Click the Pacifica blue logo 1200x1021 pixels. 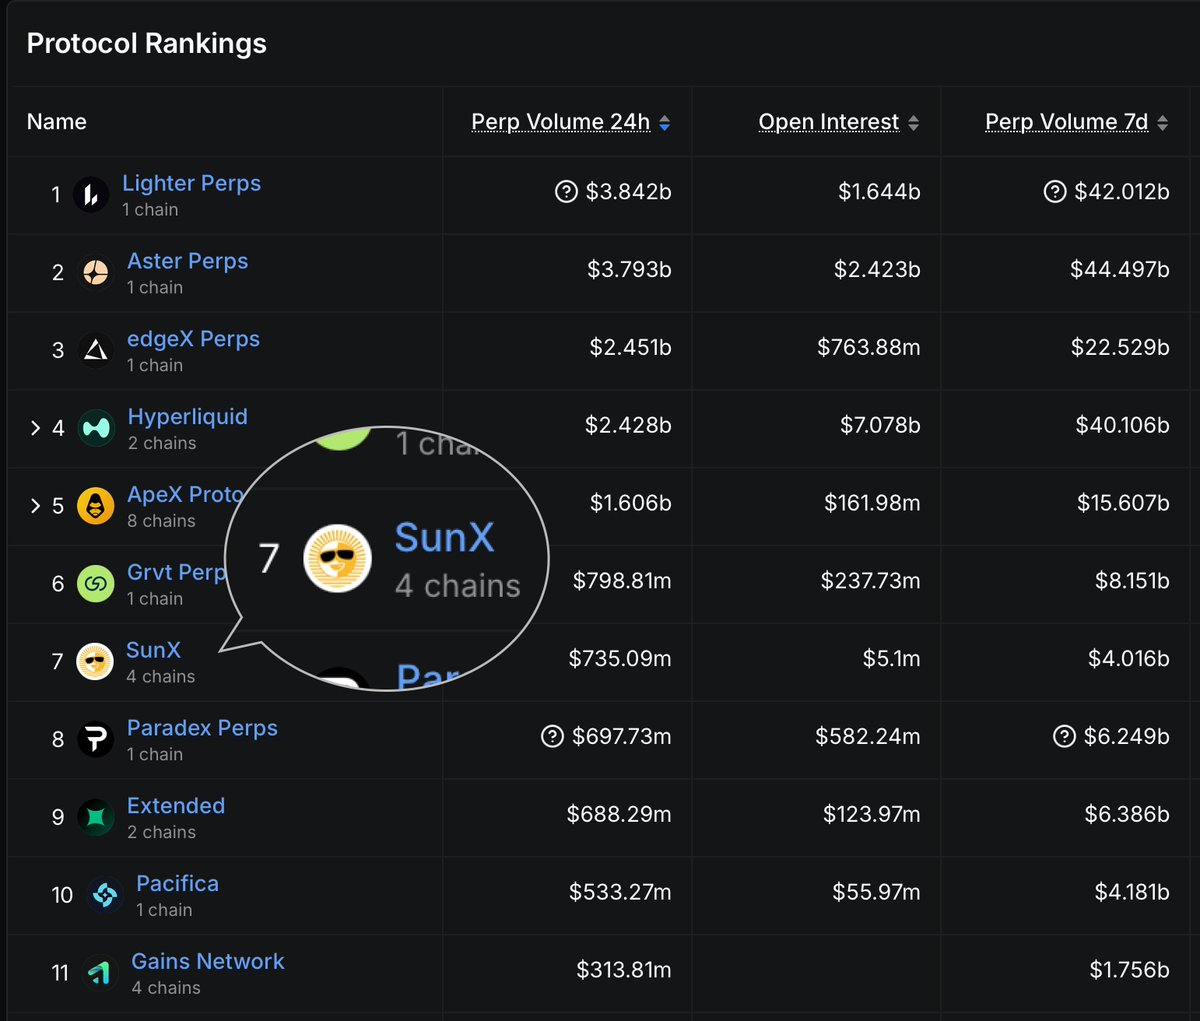click(x=105, y=896)
